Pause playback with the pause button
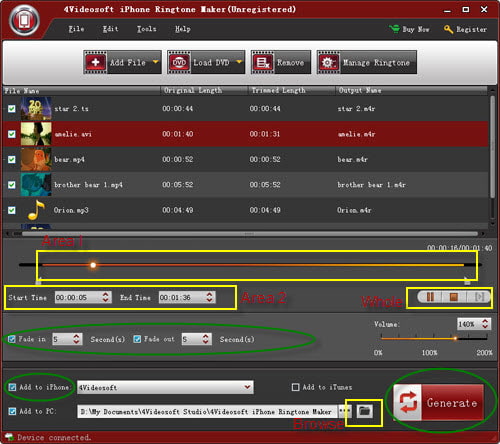Screen dimensions: 500x444 pyautogui.click(x=430, y=297)
